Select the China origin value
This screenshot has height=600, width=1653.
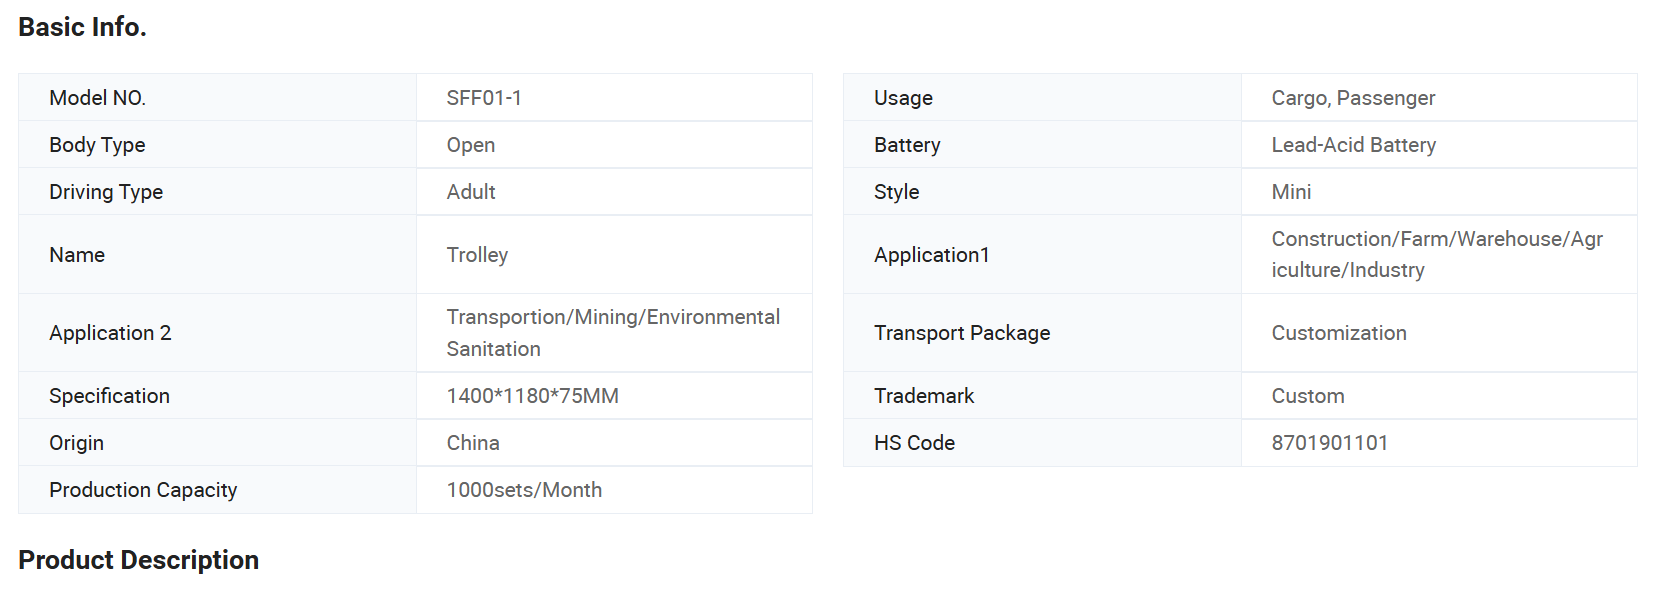[x=473, y=443]
